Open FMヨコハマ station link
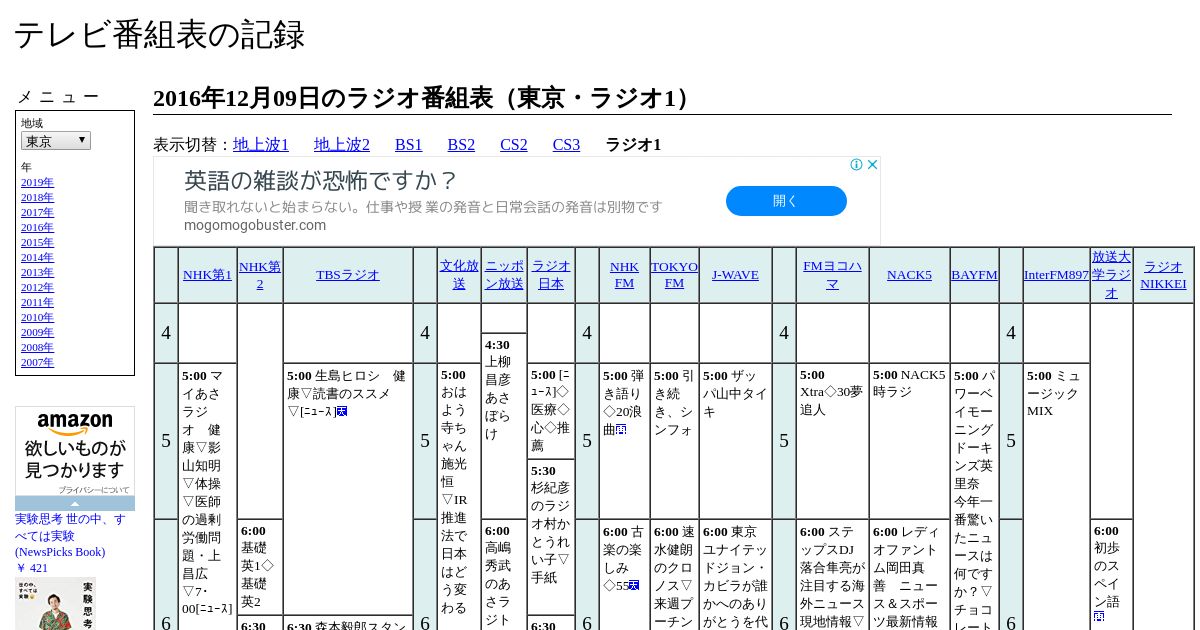Screen dimensions: 1200x630 coord(832,275)
